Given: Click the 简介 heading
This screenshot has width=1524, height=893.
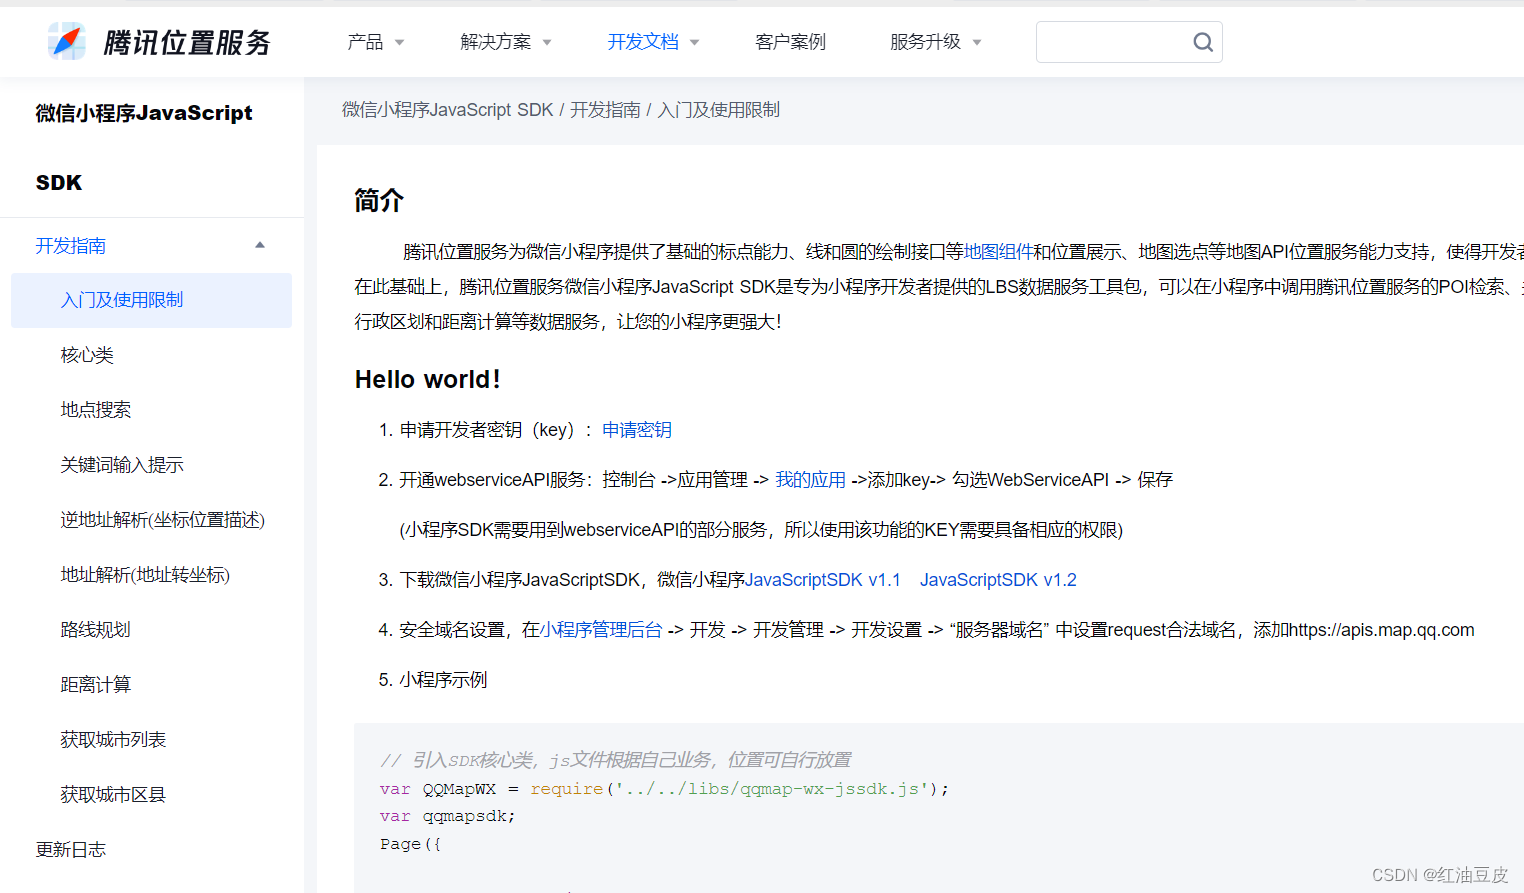Looking at the screenshot, I should click(x=379, y=200).
